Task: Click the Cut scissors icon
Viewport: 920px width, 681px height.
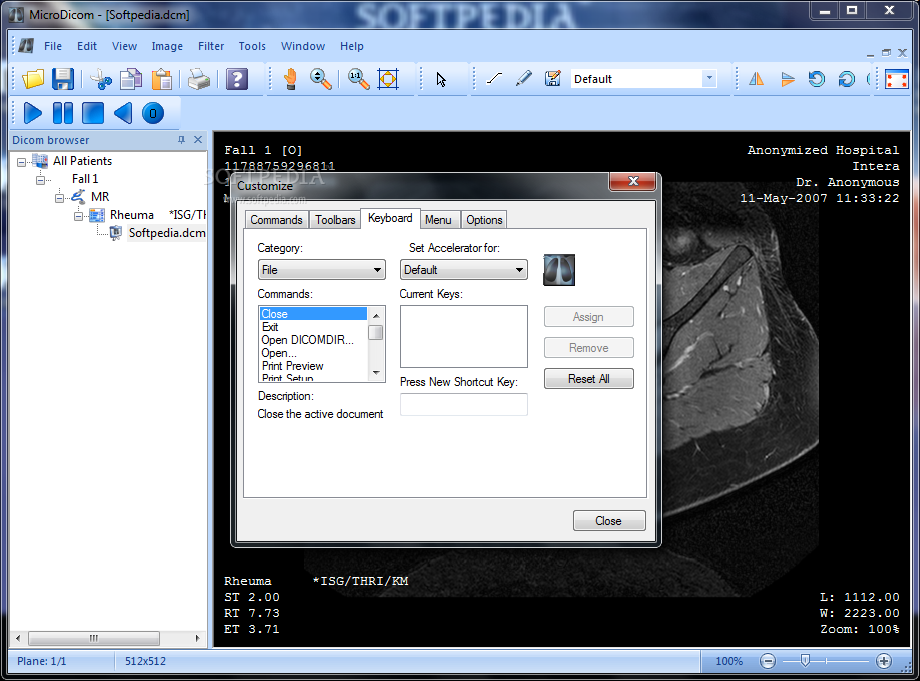Action: coord(102,79)
